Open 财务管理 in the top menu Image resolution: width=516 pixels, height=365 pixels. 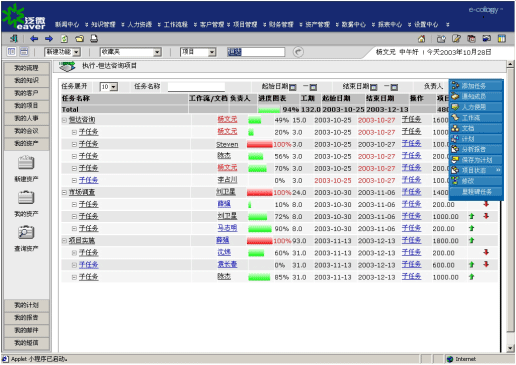[x=281, y=24]
